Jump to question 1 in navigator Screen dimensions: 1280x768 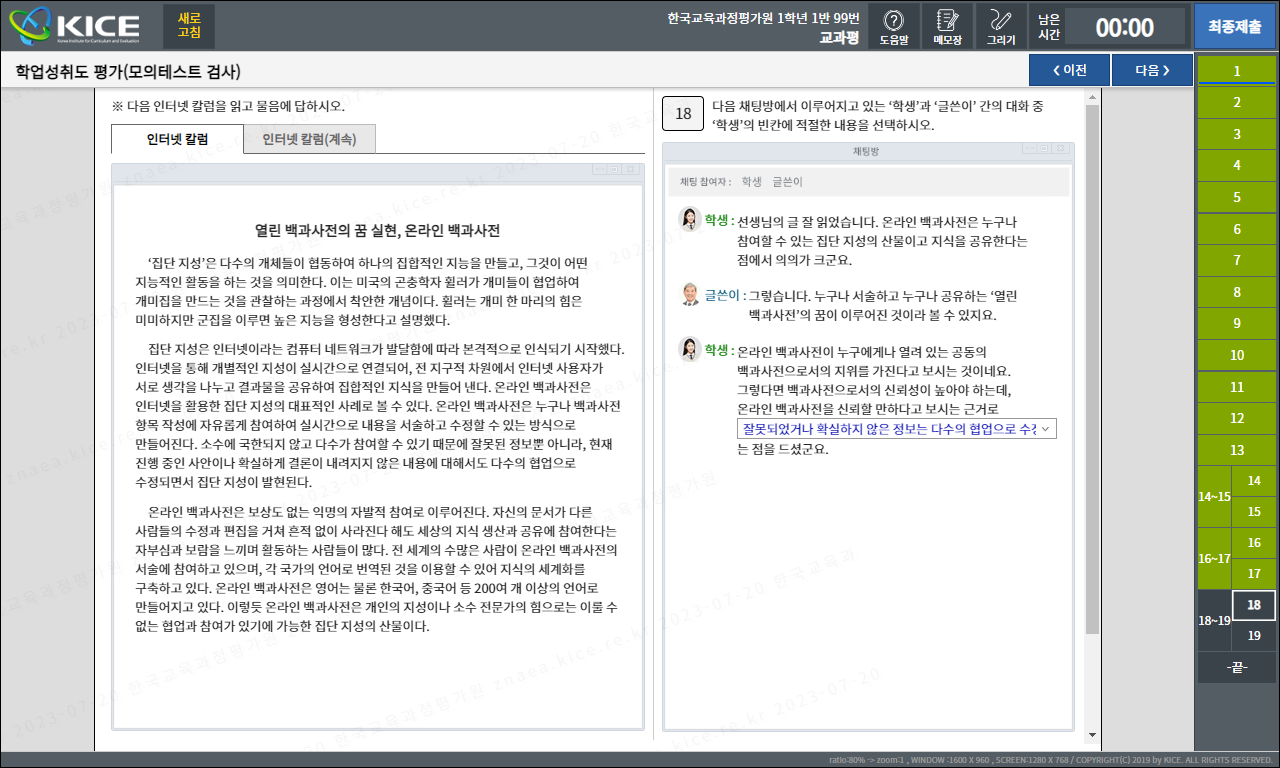(1237, 71)
